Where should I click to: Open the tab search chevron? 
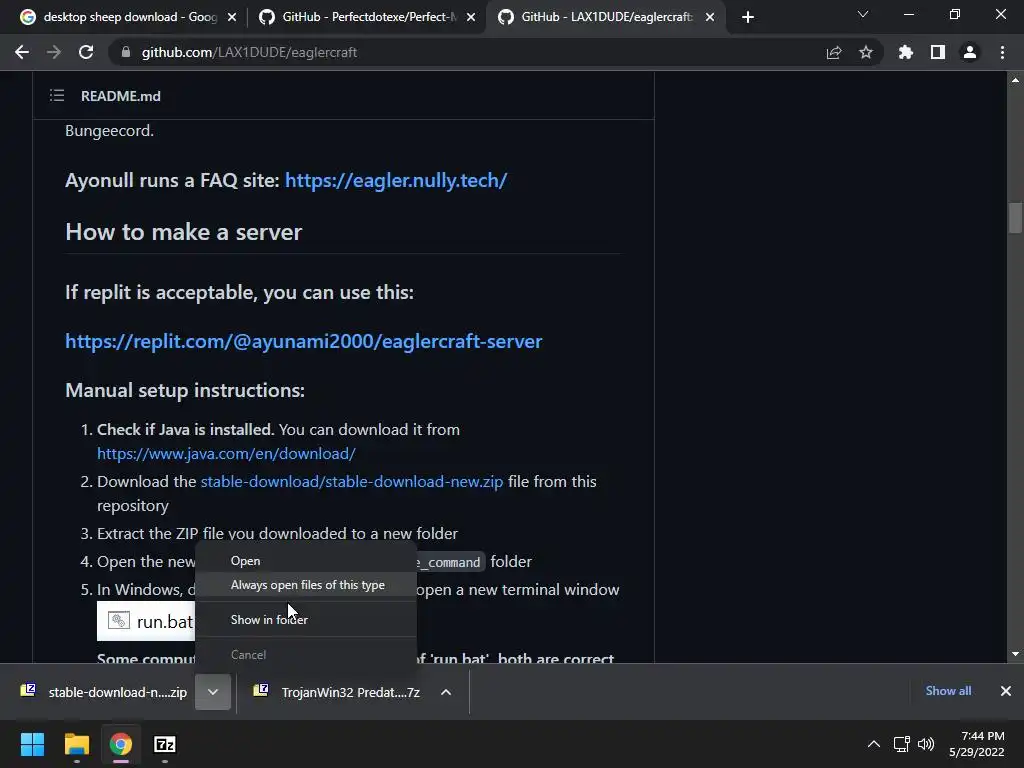(863, 14)
